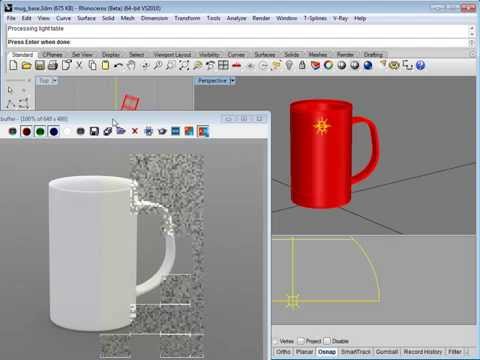Click the Zoom Window magnifier icon
Screen dimensions: 480x360
pos(171,65)
